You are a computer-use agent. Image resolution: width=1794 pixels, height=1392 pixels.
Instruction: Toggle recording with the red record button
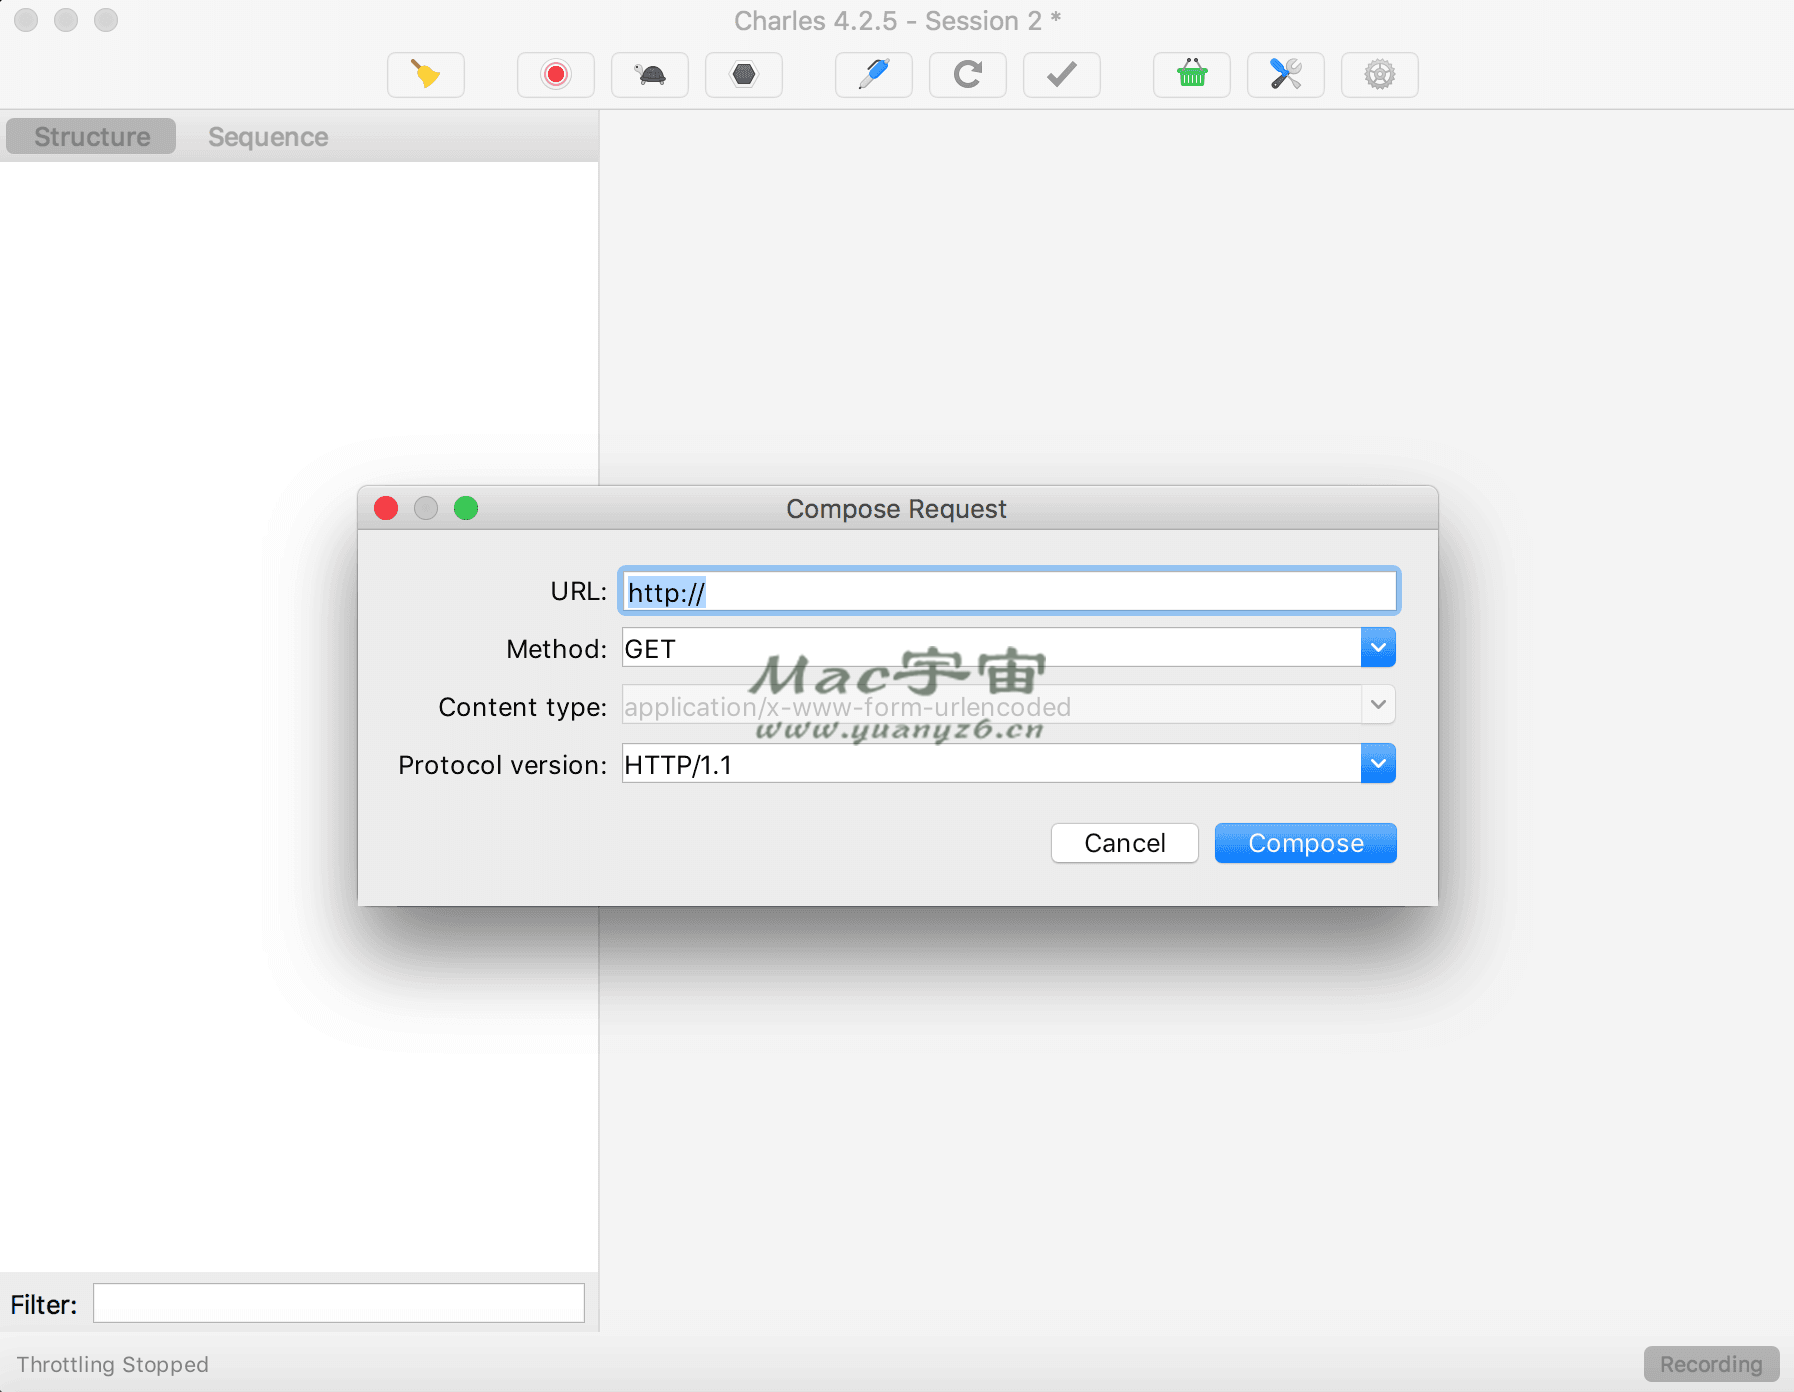point(556,75)
